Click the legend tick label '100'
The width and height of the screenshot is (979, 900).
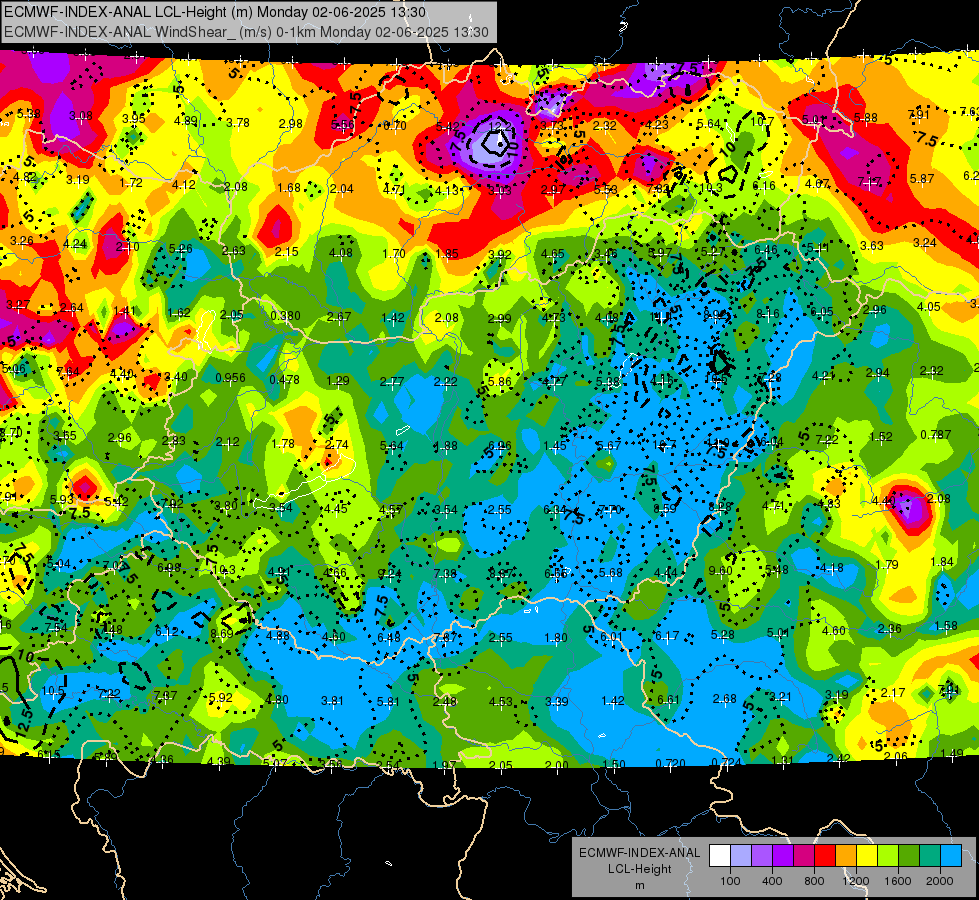point(730,881)
